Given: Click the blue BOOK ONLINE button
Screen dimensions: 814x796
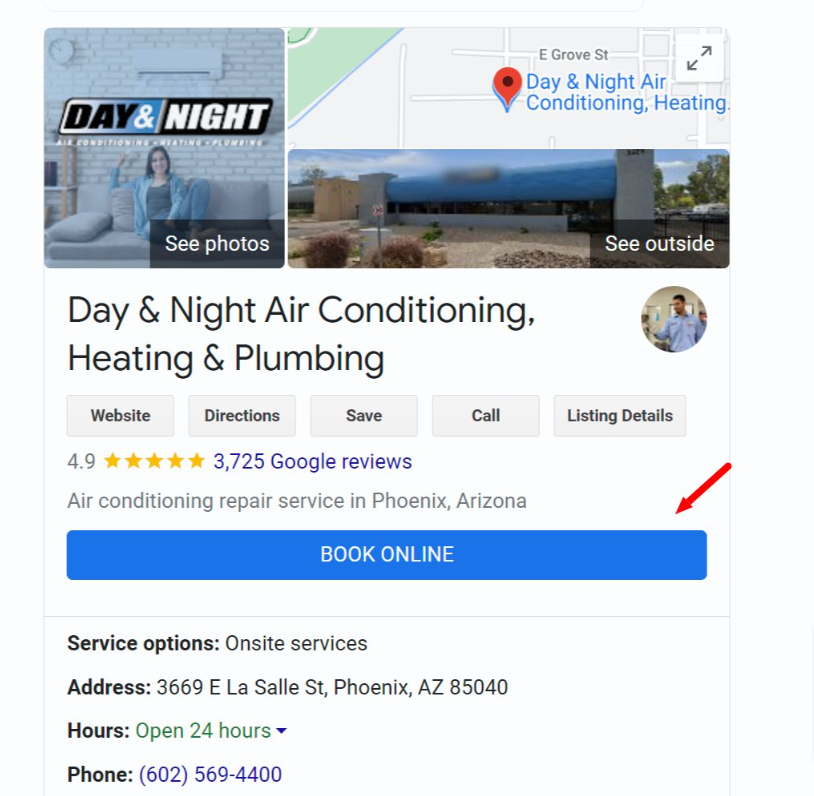Looking at the screenshot, I should pyautogui.click(x=387, y=555).
